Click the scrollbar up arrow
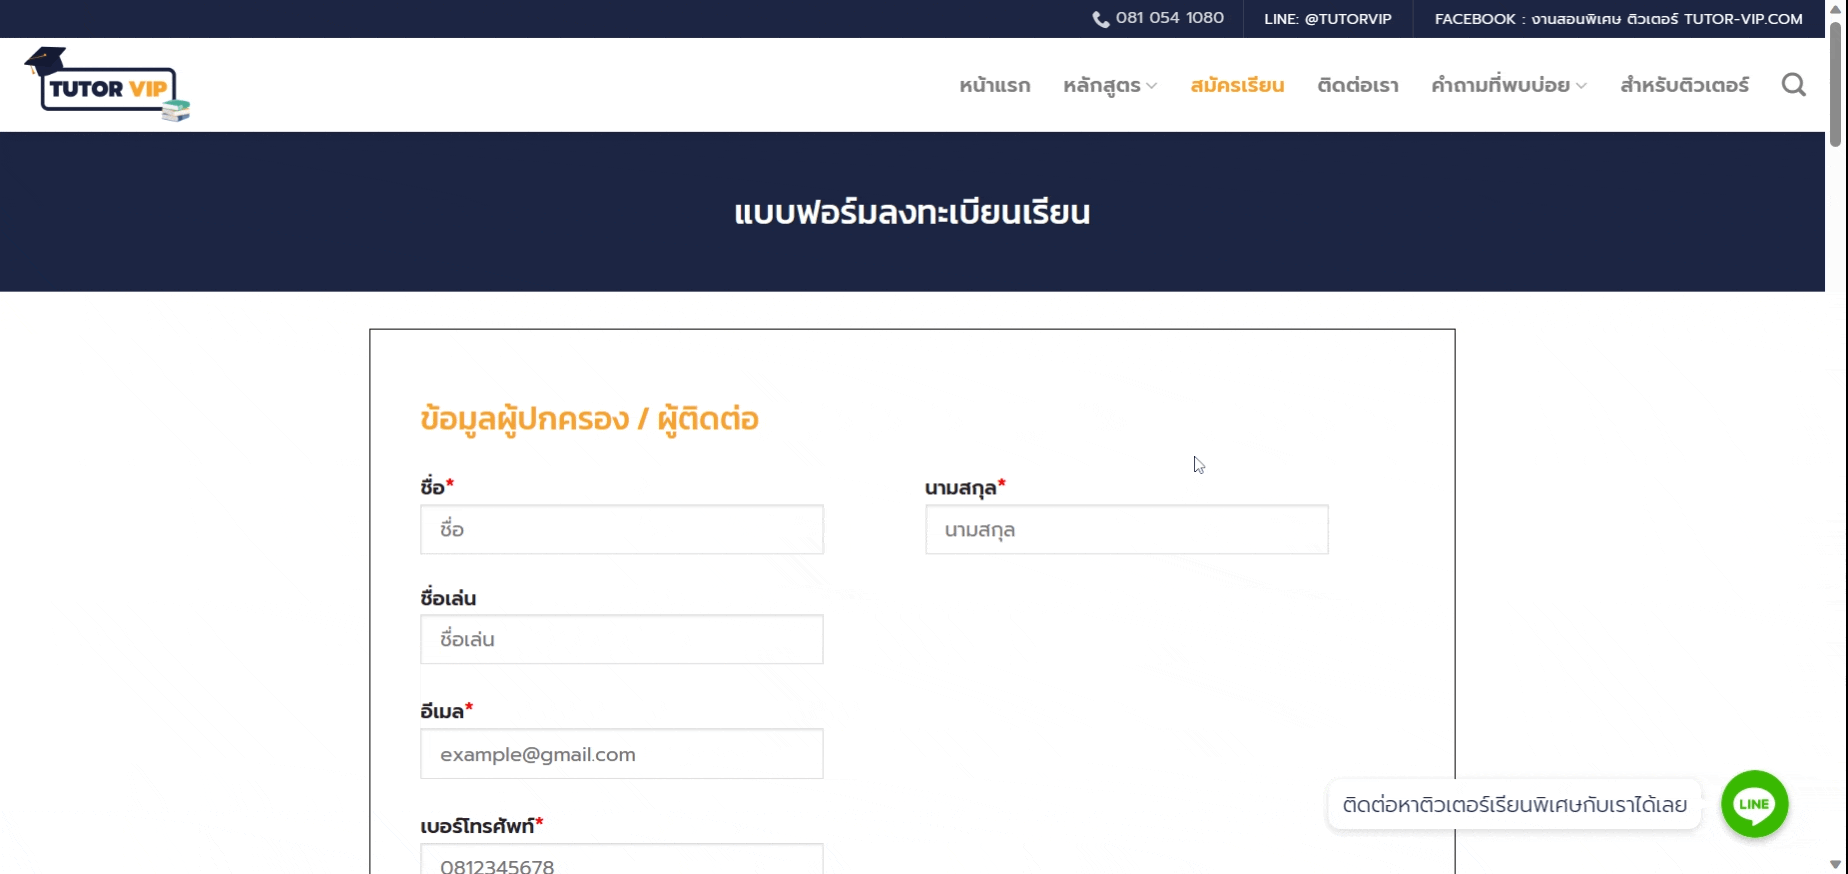The height and width of the screenshot is (874, 1848). point(1835,9)
